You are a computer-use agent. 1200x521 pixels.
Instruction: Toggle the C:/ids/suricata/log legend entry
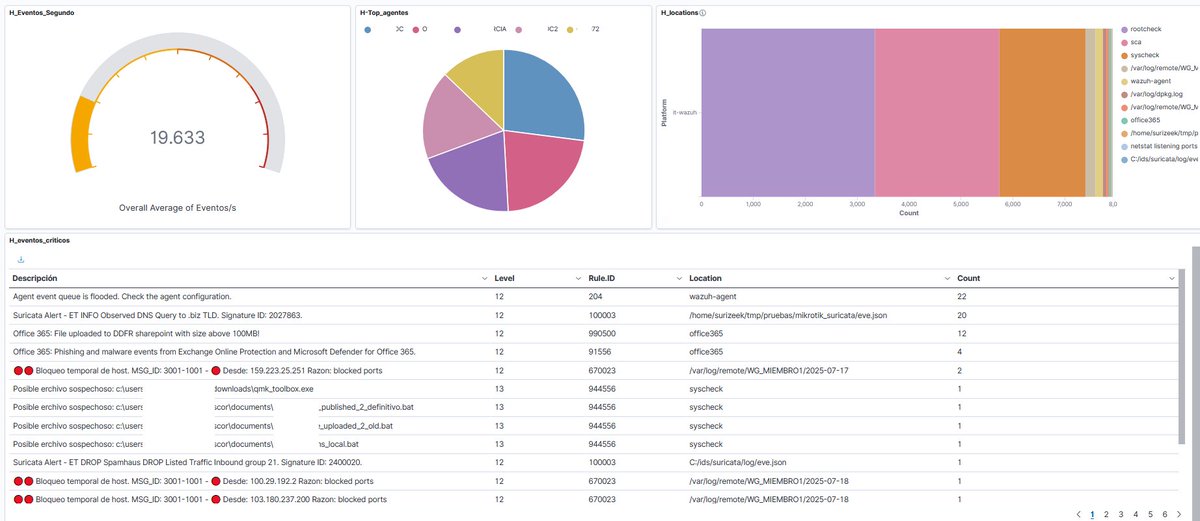tap(1160, 159)
